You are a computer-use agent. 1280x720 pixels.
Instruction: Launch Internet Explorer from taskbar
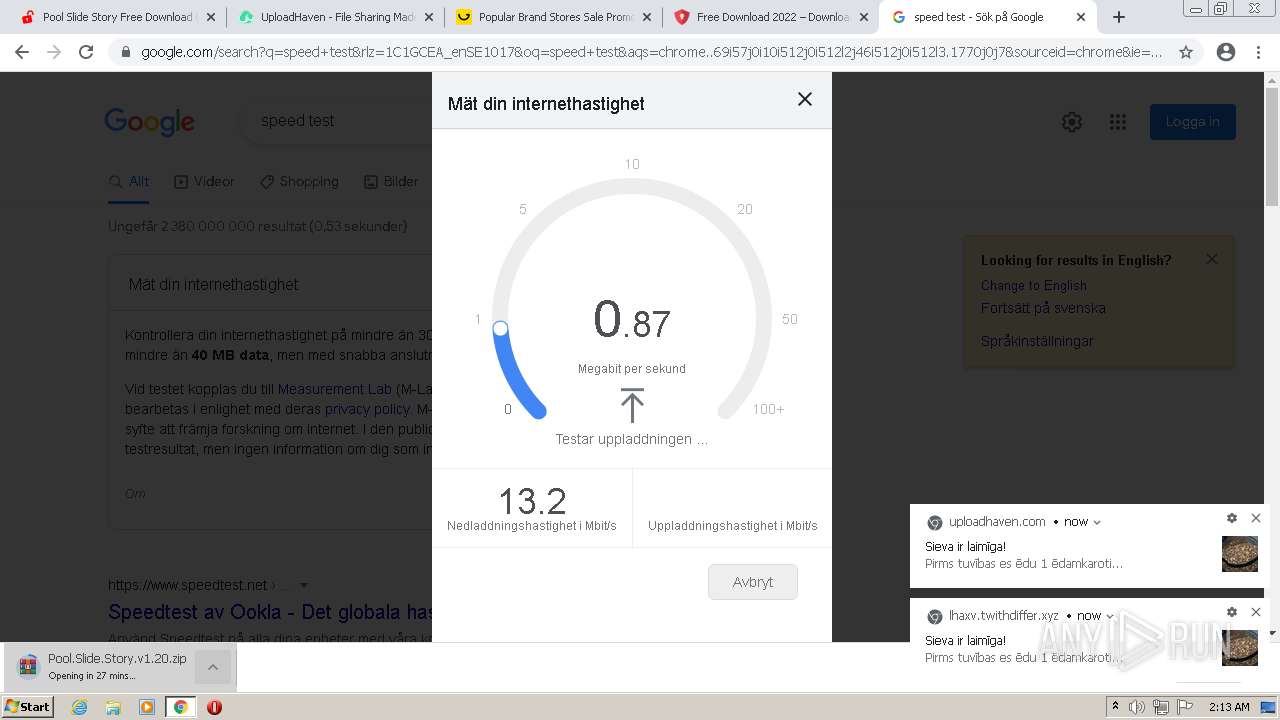click(x=79, y=707)
